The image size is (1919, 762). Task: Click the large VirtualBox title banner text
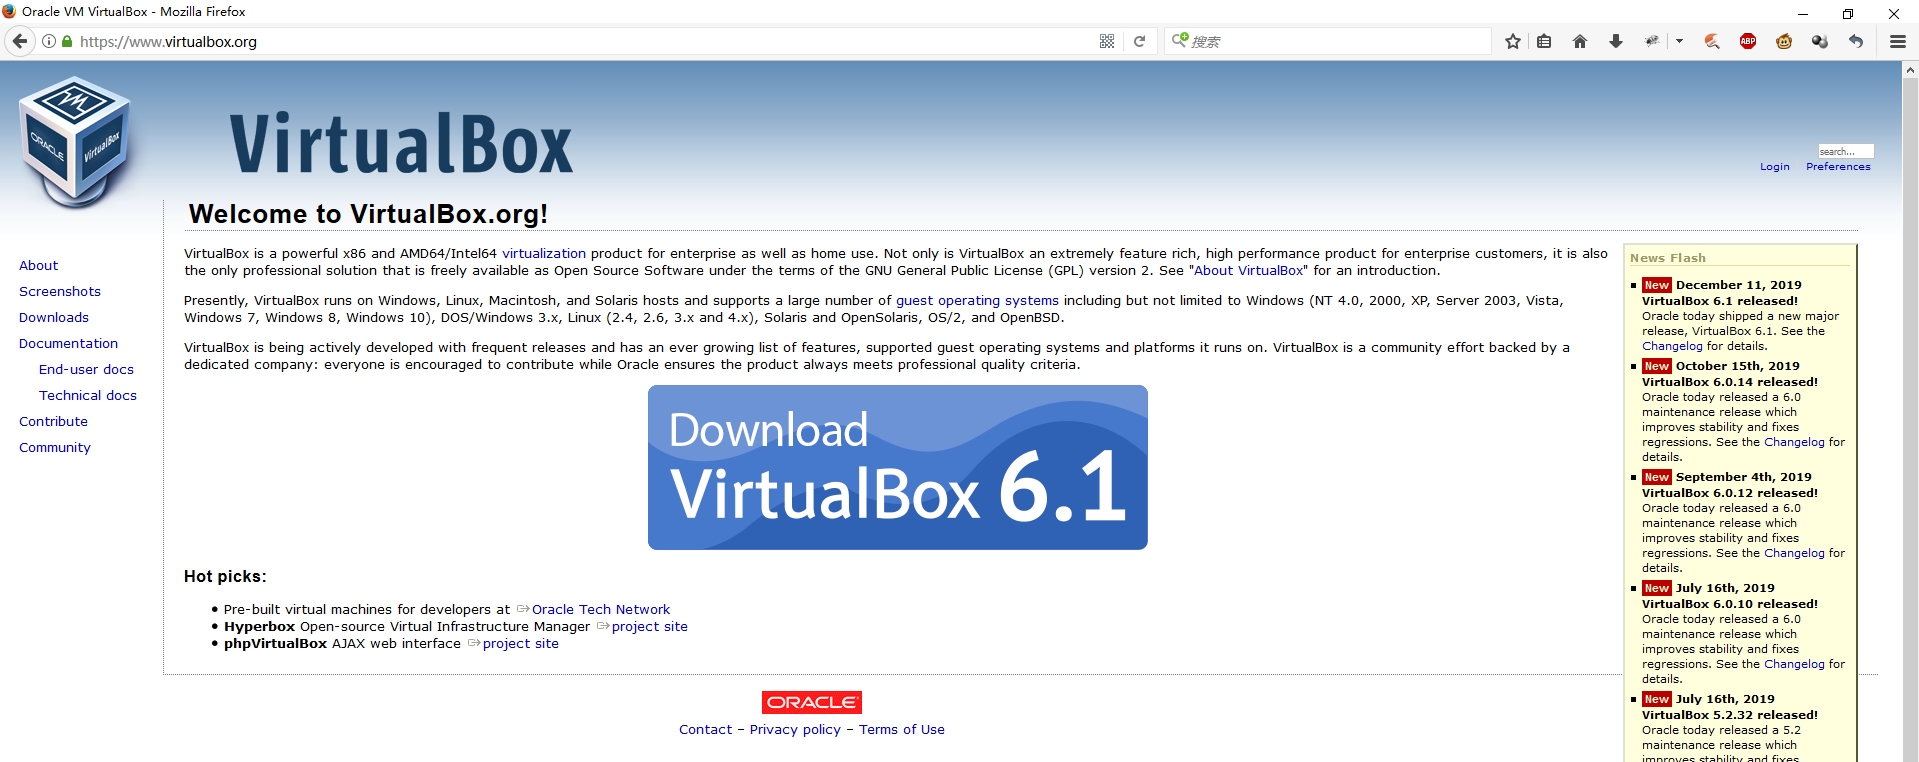point(401,144)
